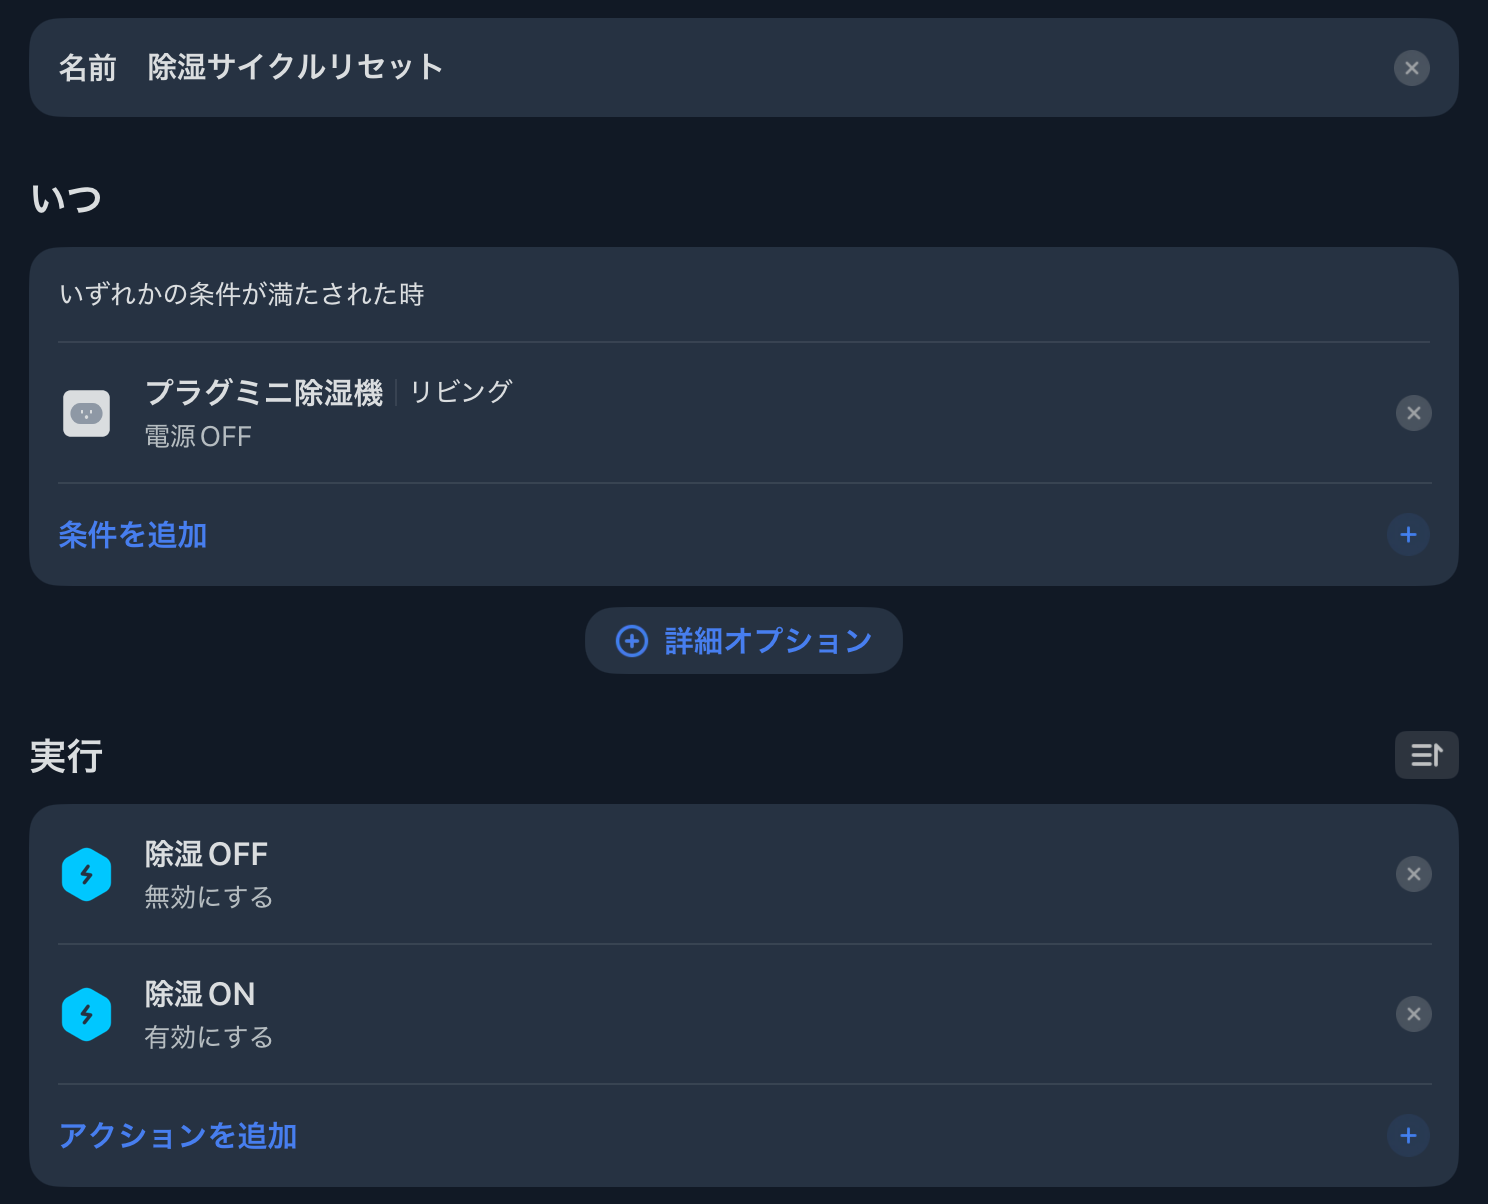Screen dimensions: 1488x1204
Task: Clear the automation name field
Action: 1411,68
